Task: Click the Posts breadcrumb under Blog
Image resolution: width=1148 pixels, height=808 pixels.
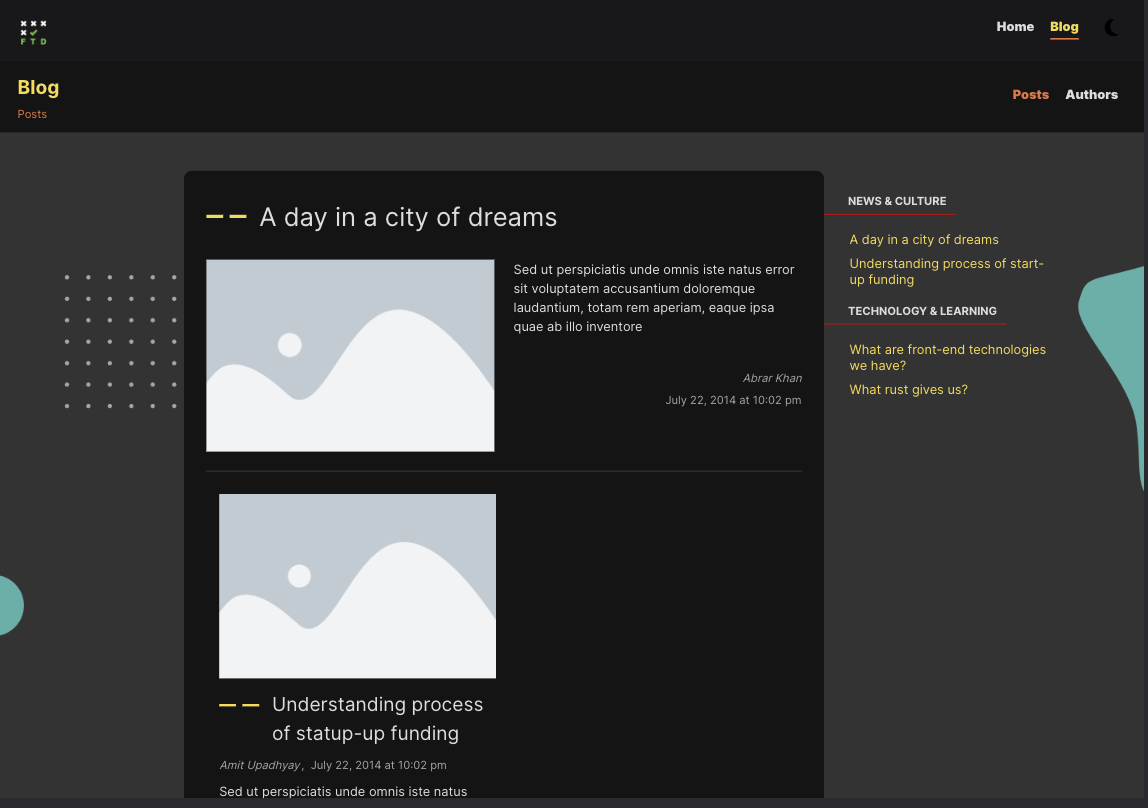Action: coord(32,114)
